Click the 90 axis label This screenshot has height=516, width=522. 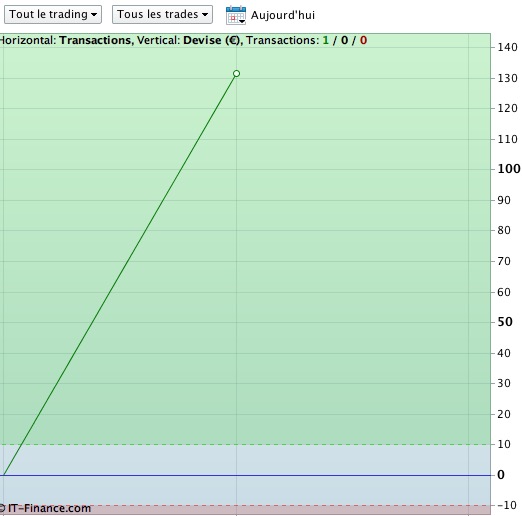pyautogui.click(x=504, y=200)
